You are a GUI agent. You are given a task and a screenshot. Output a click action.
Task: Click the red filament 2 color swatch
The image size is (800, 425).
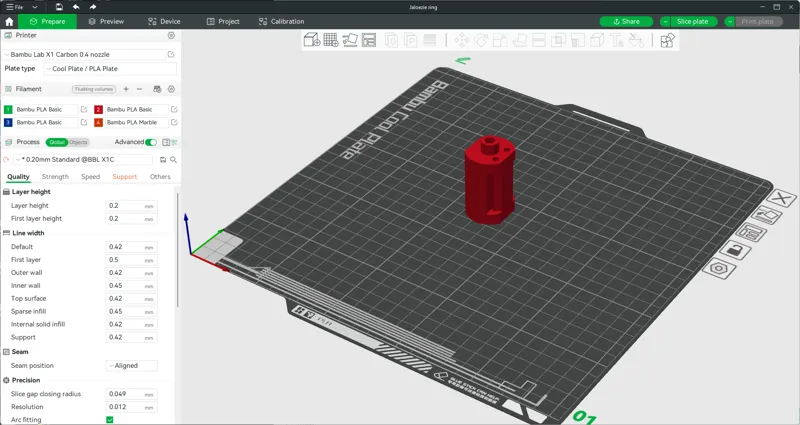[x=98, y=110]
